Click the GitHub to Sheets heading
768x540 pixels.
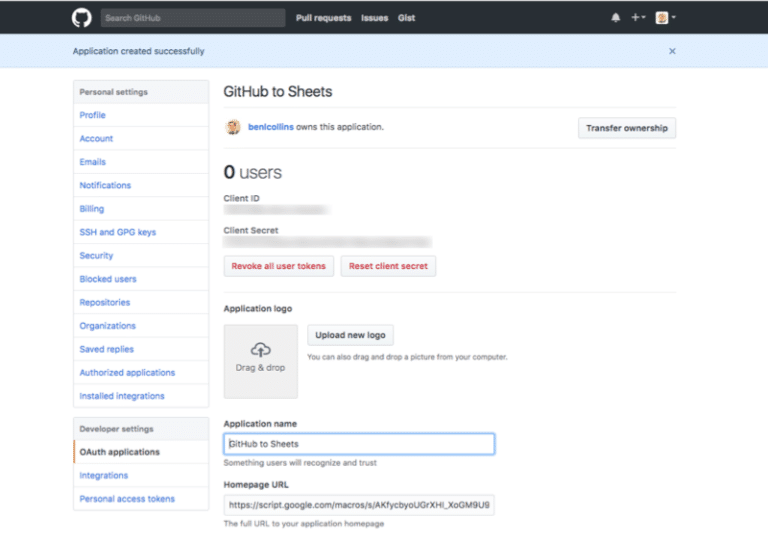[x=278, y=92]
